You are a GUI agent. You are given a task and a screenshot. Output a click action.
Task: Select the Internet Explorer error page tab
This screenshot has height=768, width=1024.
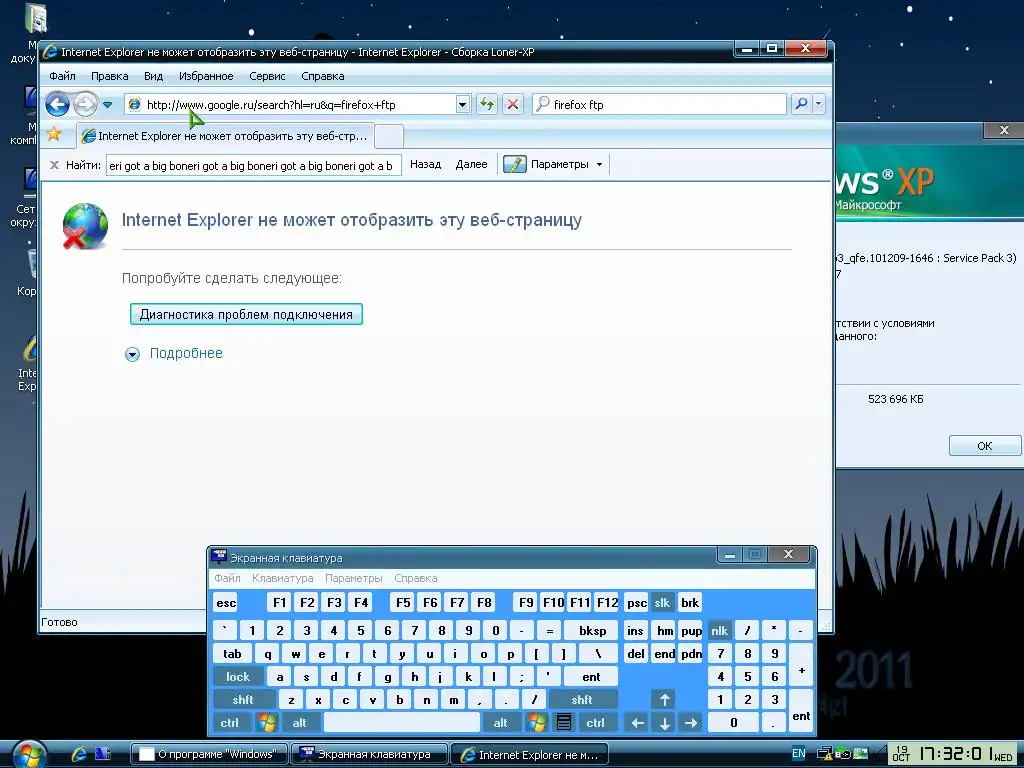[225, 136]
